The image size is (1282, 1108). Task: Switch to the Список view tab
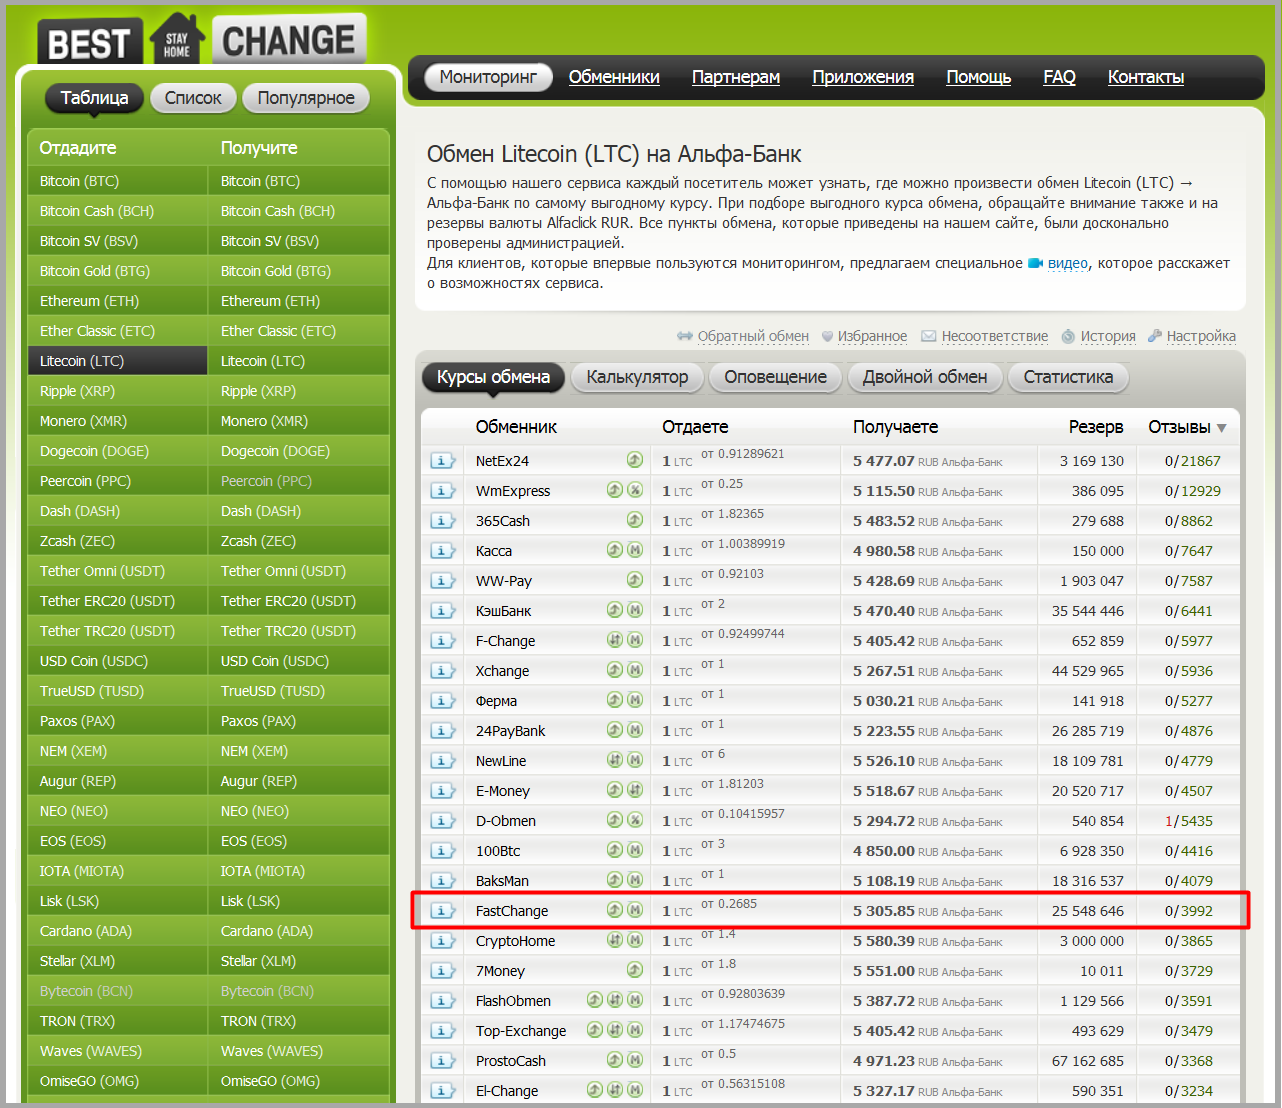[x=193, y=98]
